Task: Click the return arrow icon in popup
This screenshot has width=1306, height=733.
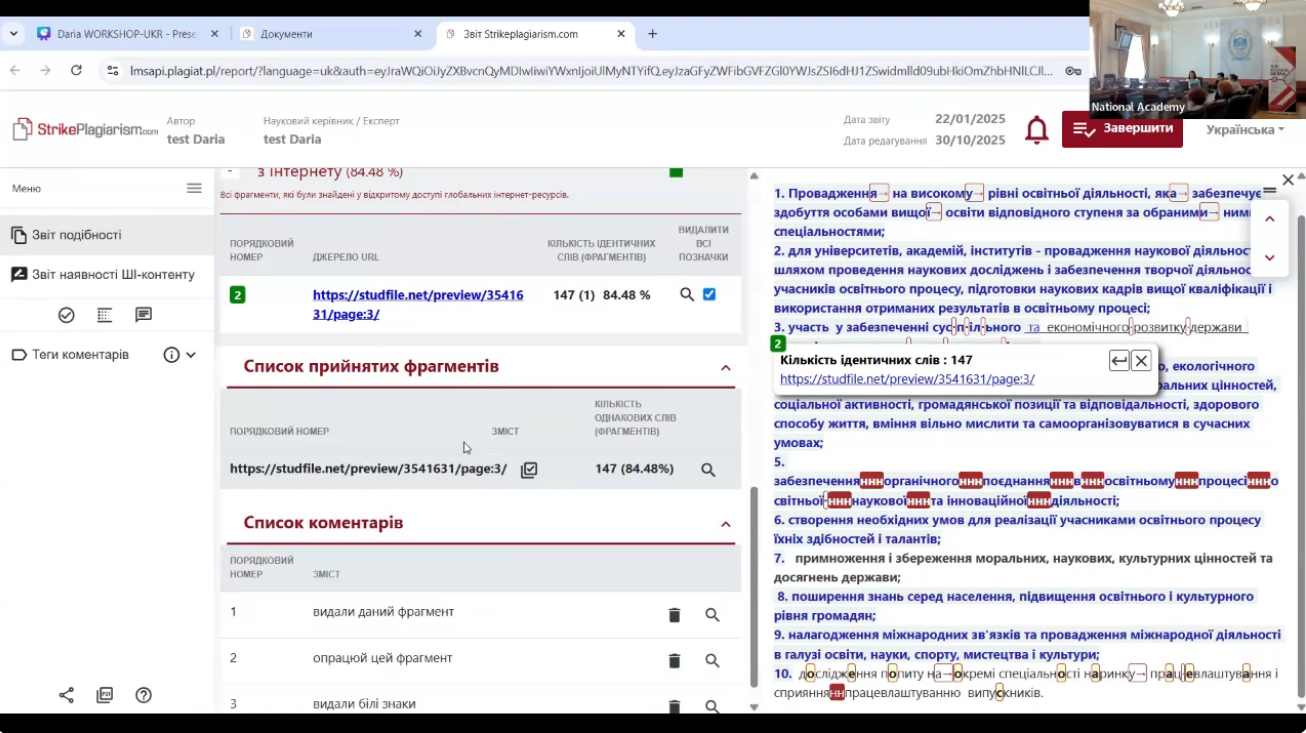Action: (1119, 361)
